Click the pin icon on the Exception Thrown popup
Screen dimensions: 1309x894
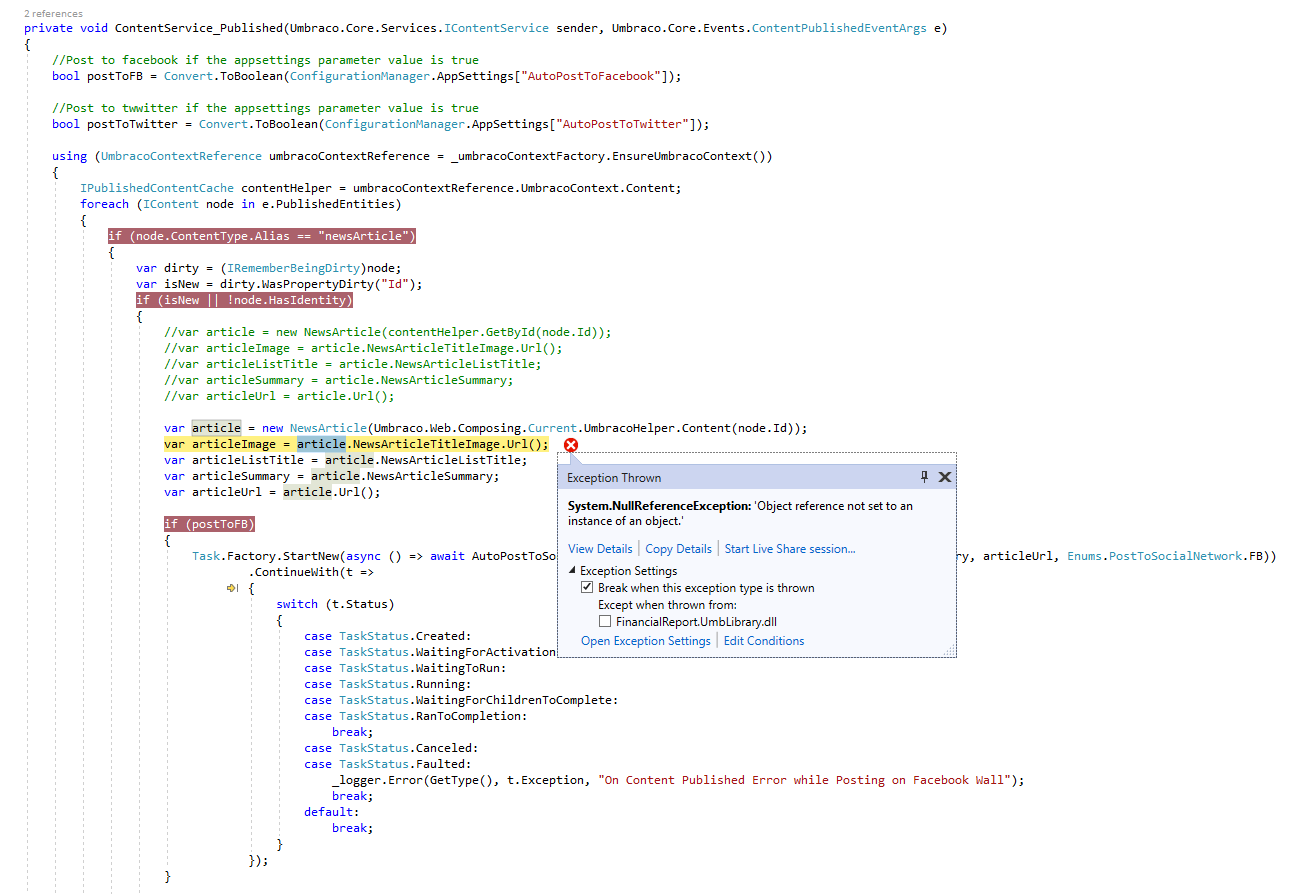click(x=924, y=477)
